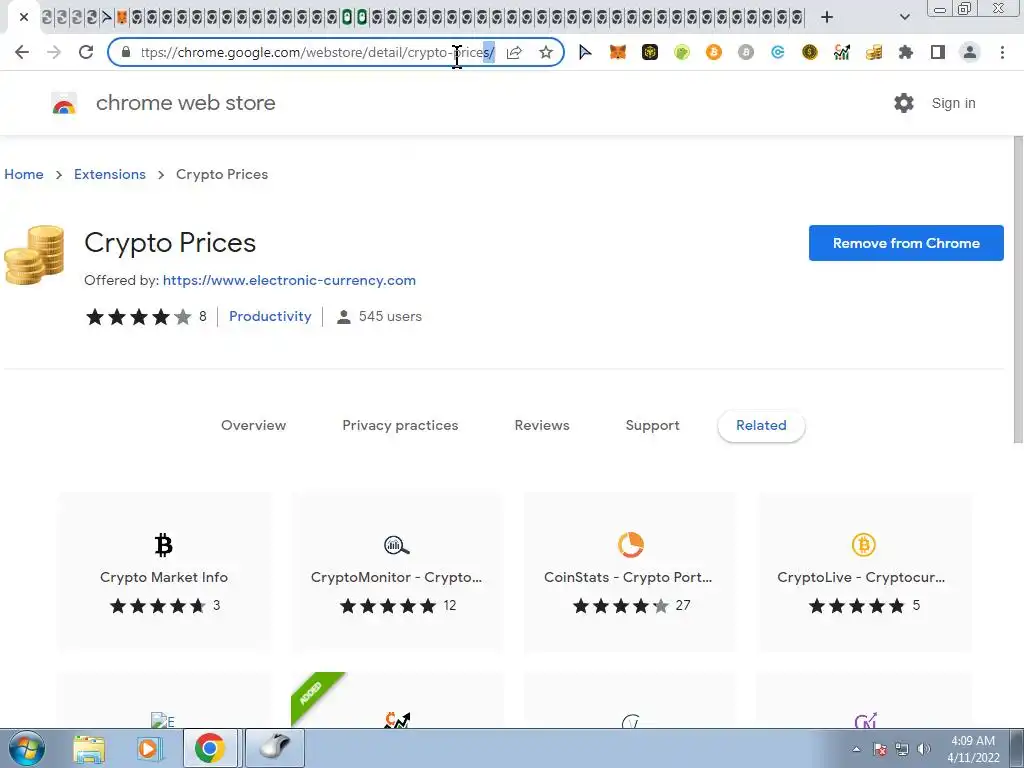Open the card with the green ADDED ribbon

(397, 700)
